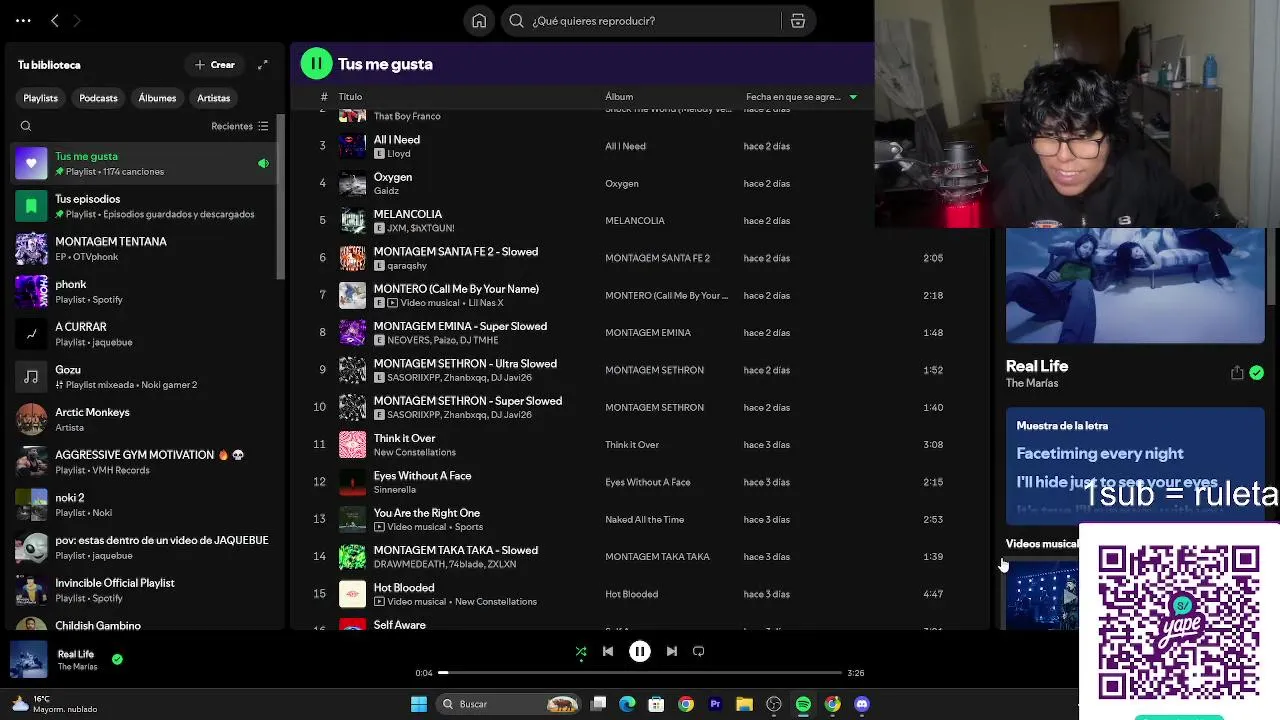Toggle repeat mode
The height and width of the screenshot is (720, 1280).
tap(699, 651)
